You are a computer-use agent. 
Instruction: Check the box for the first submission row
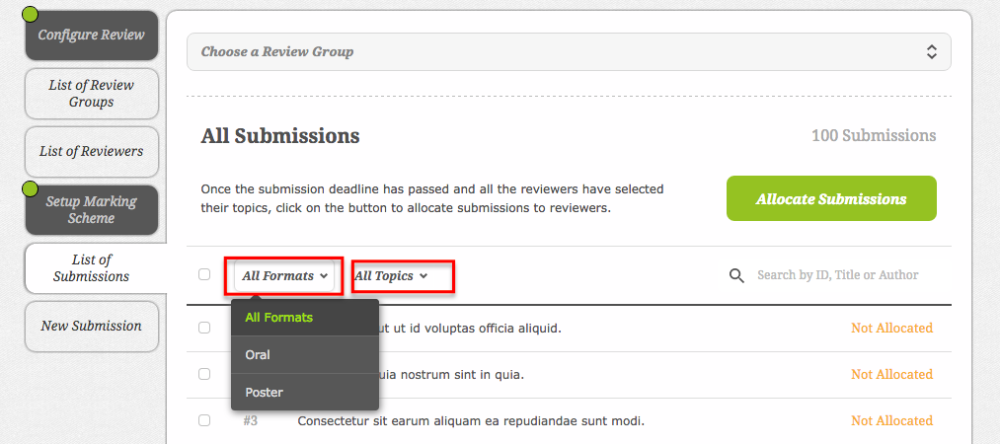(204, 327)
